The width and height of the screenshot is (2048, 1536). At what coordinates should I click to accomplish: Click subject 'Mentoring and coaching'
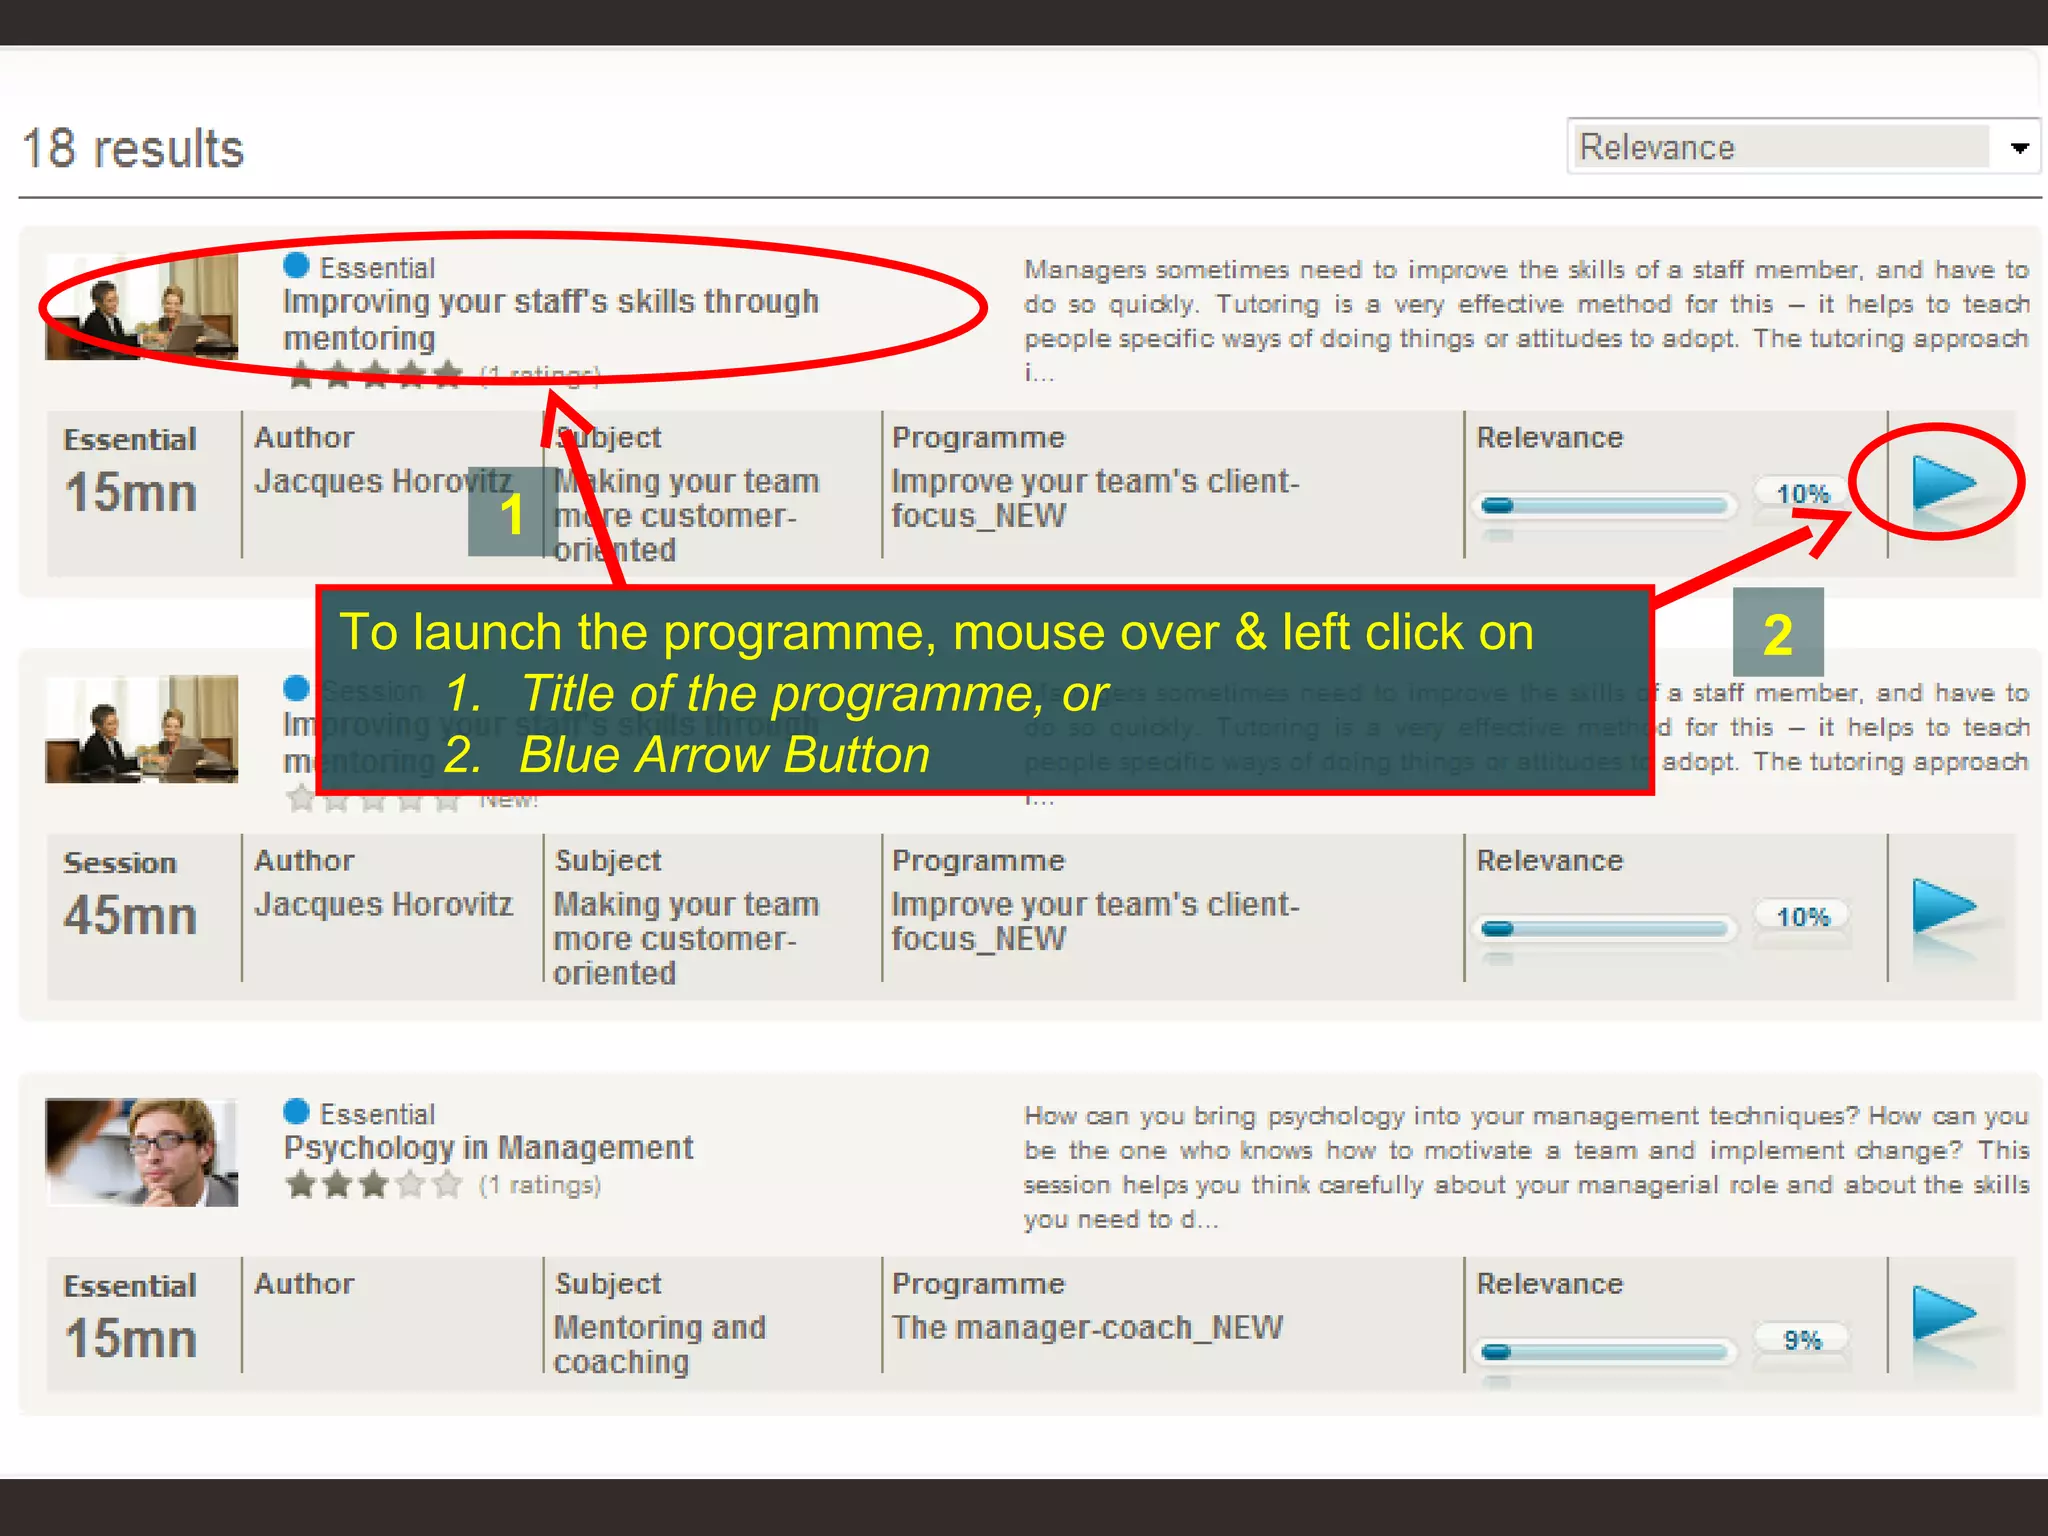click(660, 1344)
